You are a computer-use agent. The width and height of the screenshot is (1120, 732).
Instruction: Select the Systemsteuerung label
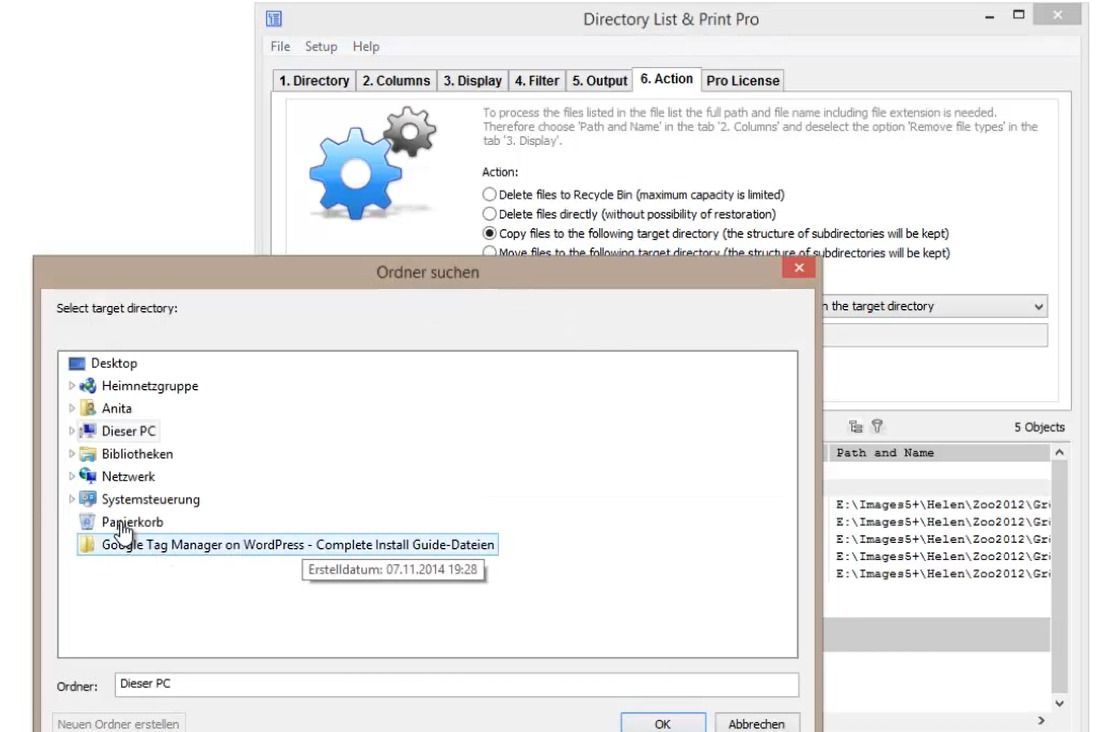[151, 499]
